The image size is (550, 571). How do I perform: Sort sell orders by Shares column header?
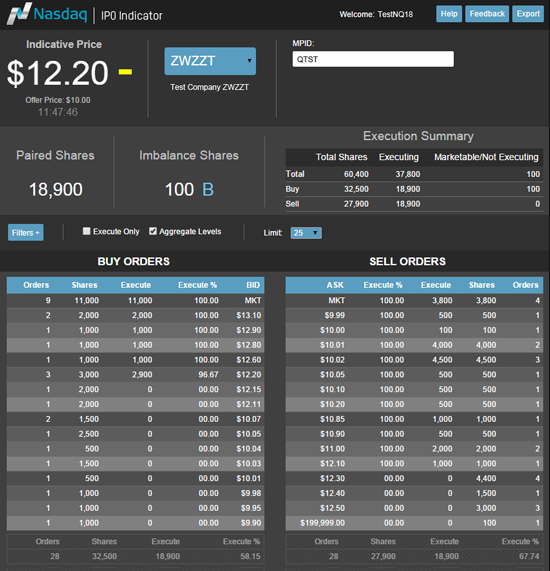click(x=482, y=285)
